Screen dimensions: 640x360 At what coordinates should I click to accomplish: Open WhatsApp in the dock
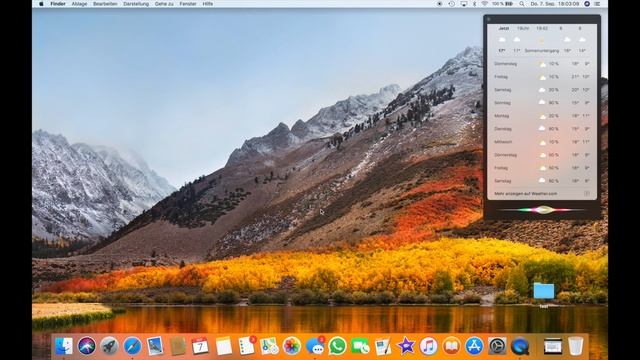tap(338, 346)
